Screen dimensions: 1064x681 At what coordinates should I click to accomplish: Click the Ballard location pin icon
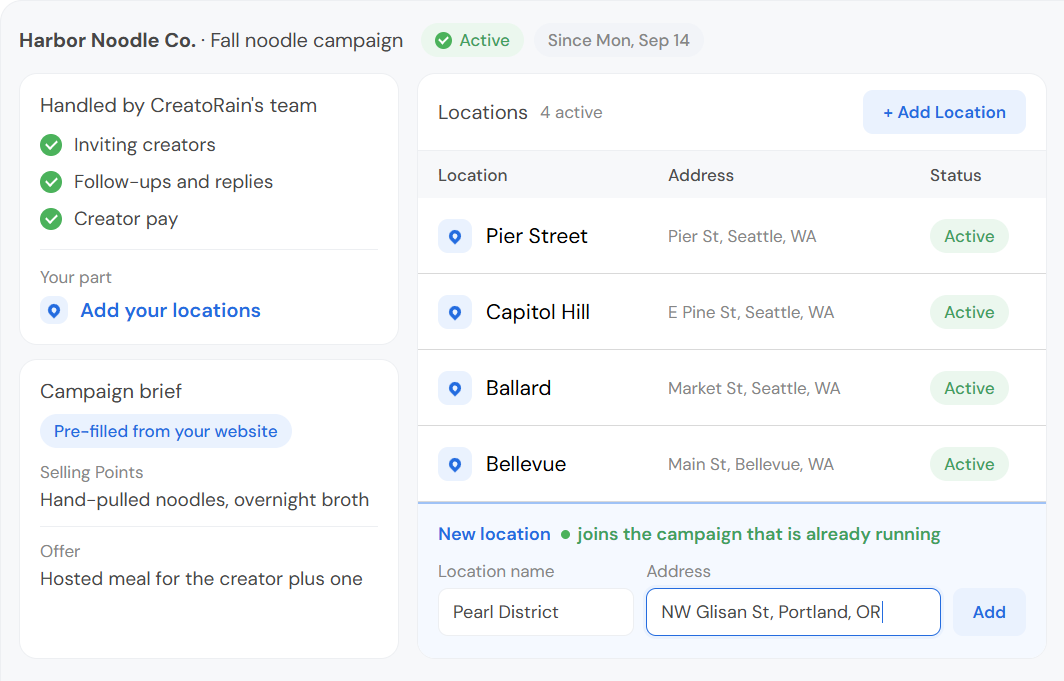point(455,388)
